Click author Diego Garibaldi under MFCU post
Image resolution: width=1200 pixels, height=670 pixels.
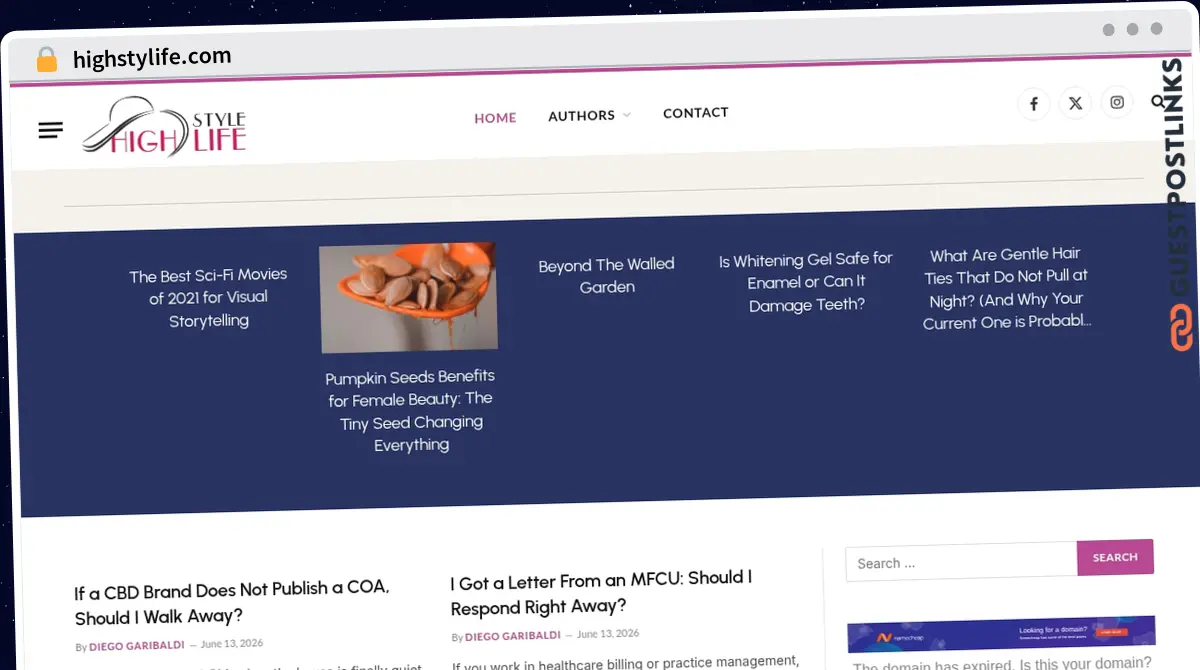pyautogui.click(x=512, y=636)
